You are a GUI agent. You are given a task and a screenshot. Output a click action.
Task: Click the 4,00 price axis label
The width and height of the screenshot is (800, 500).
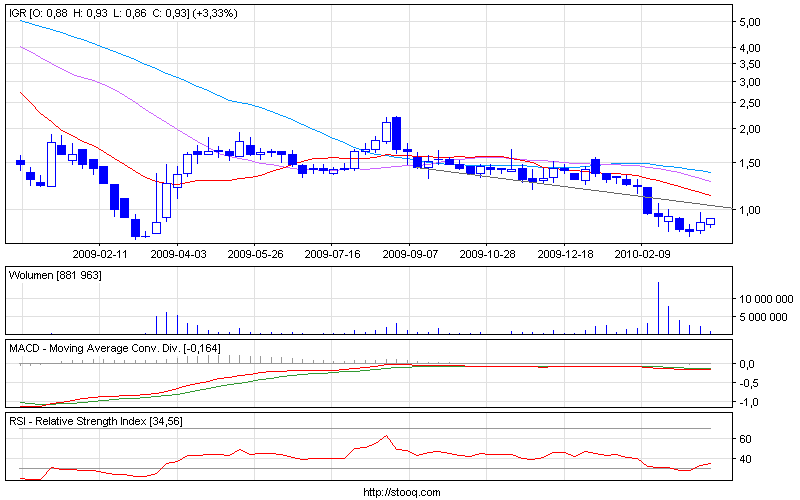click(749, 48)
